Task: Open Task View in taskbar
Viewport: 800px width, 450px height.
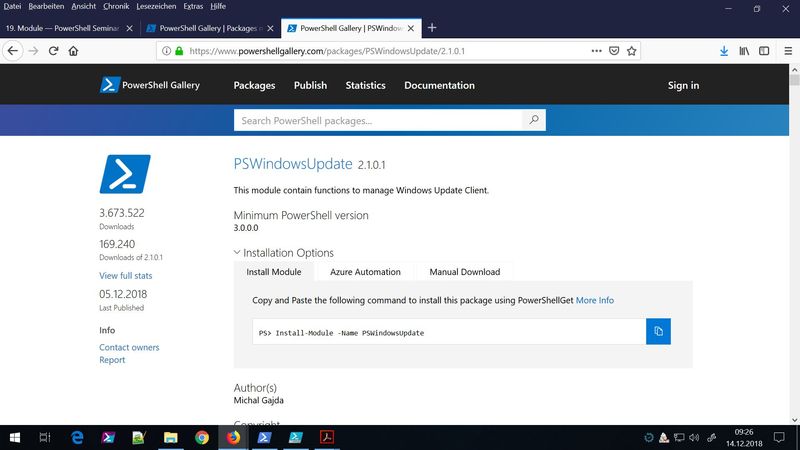Action: pos(45,438)
